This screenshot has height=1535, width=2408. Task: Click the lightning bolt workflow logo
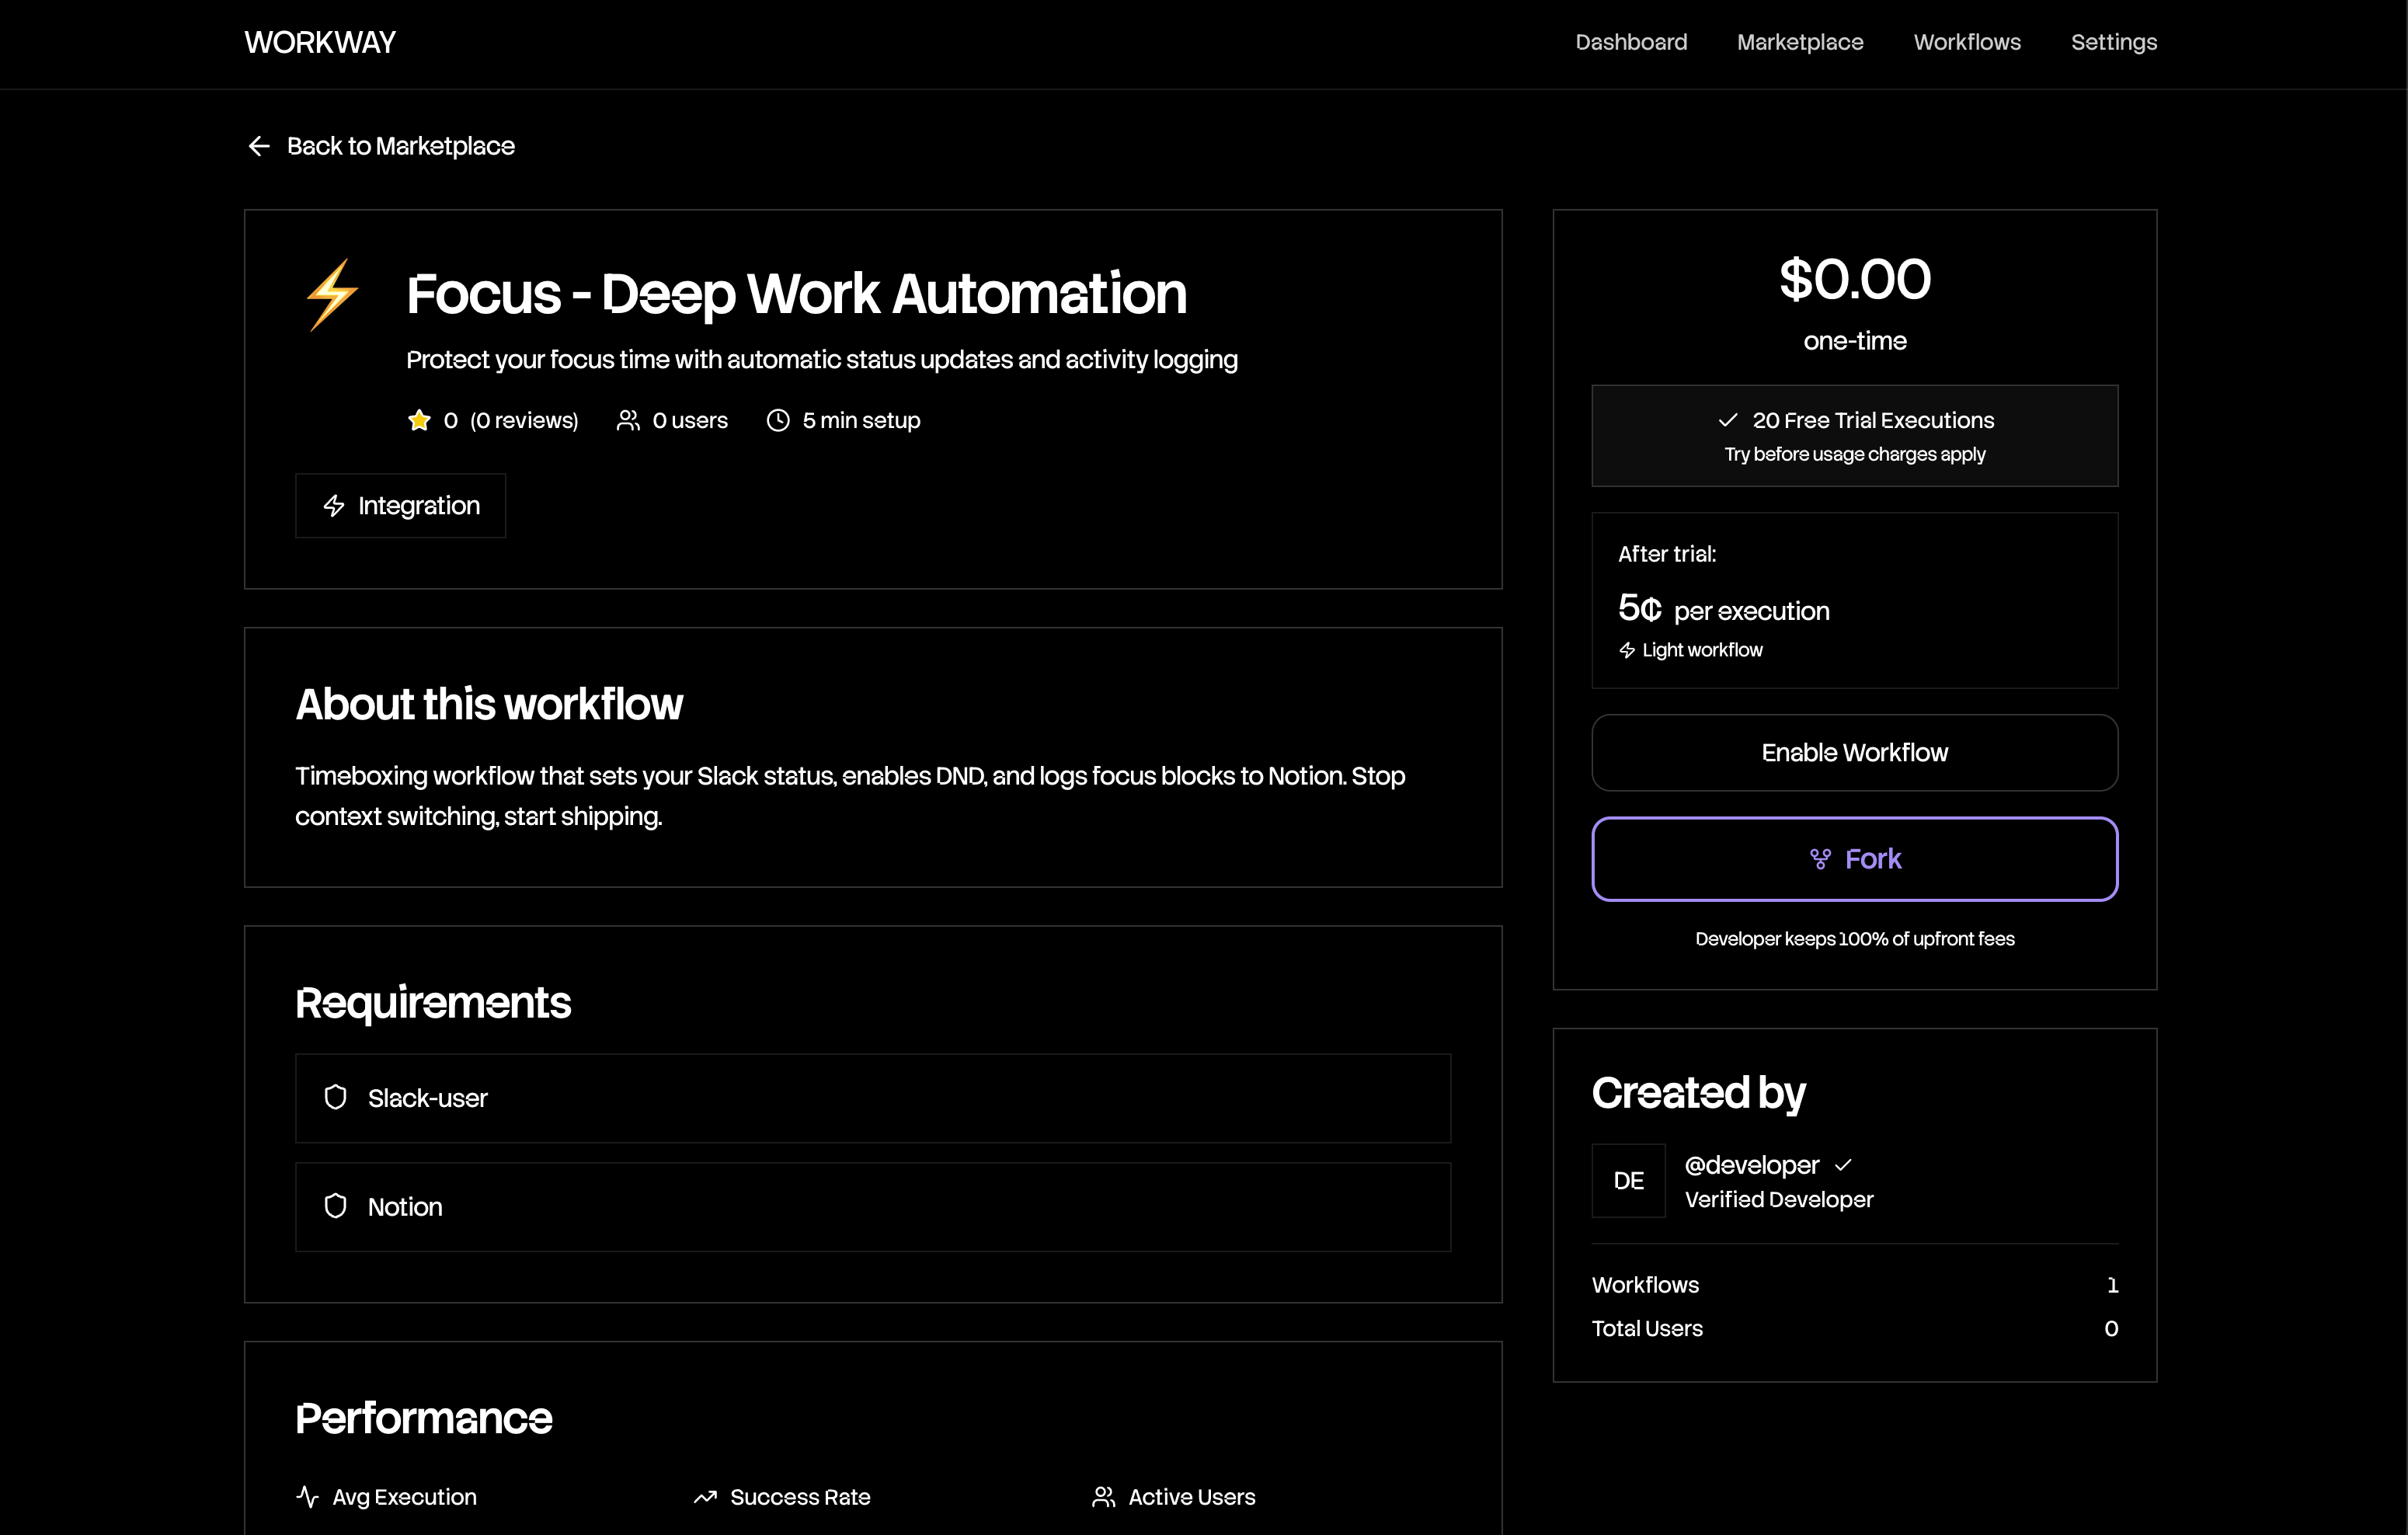[x=332, y=294]
